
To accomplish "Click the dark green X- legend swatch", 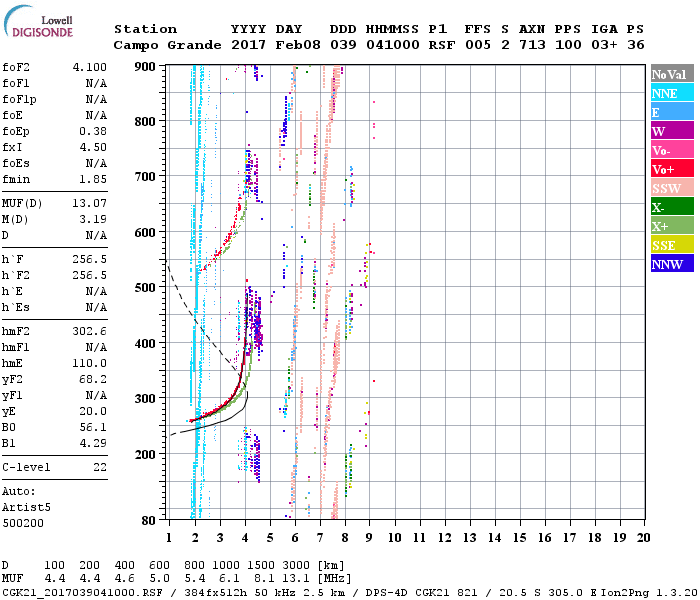I will pos(670,207).
